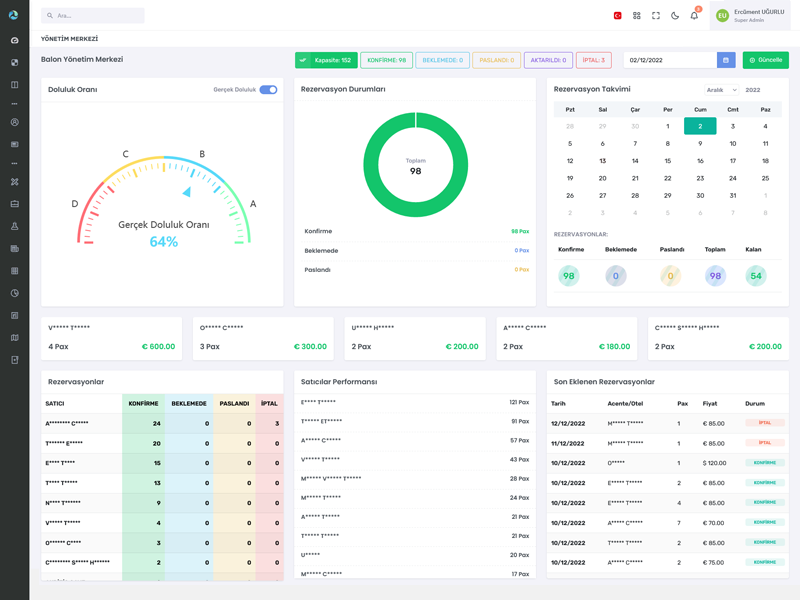Click the dashboard gauge sidebar icon
The width and height of the screenshot is (800, 600).
tap(14, 40)
